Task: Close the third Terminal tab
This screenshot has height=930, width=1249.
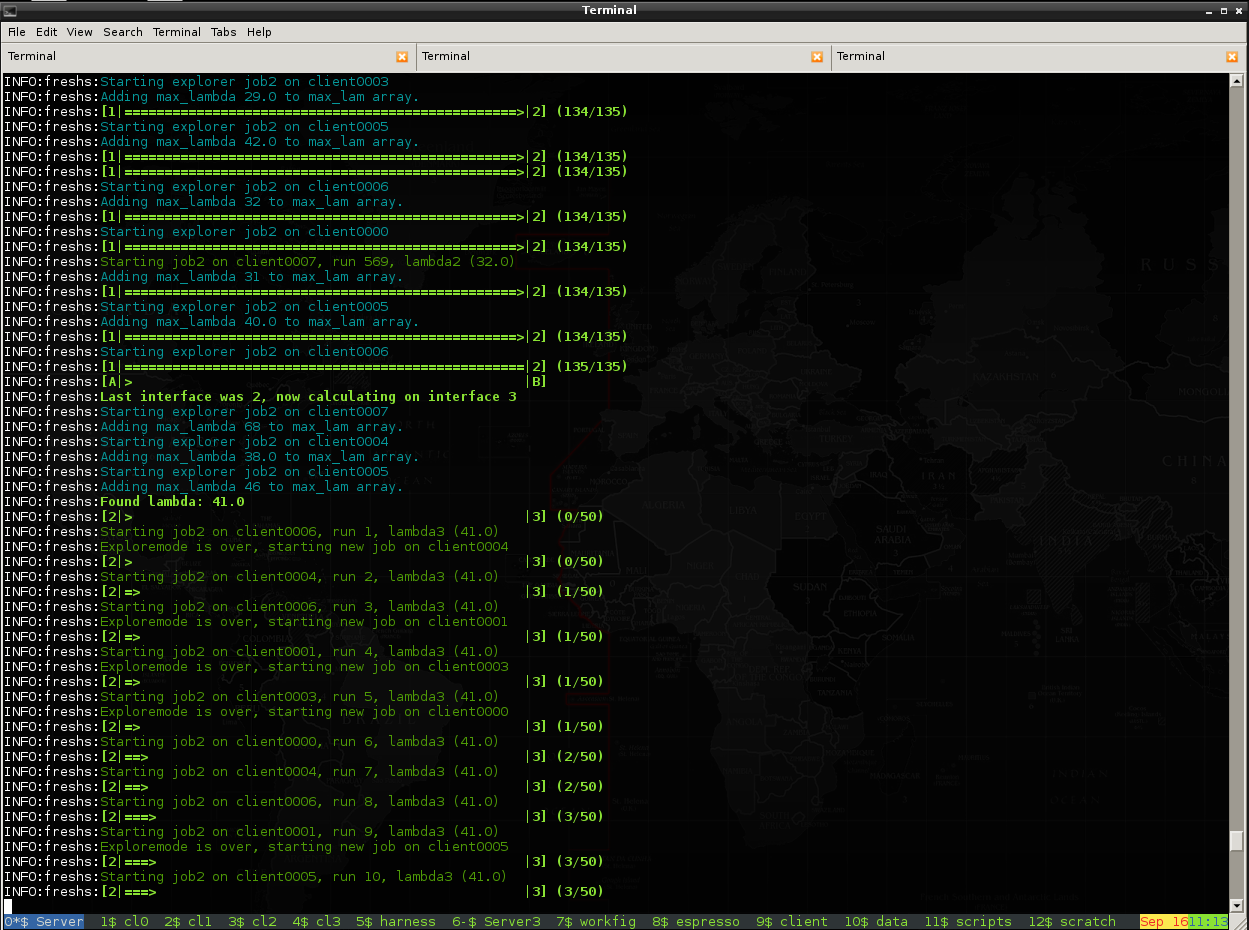Action: 1232,57
